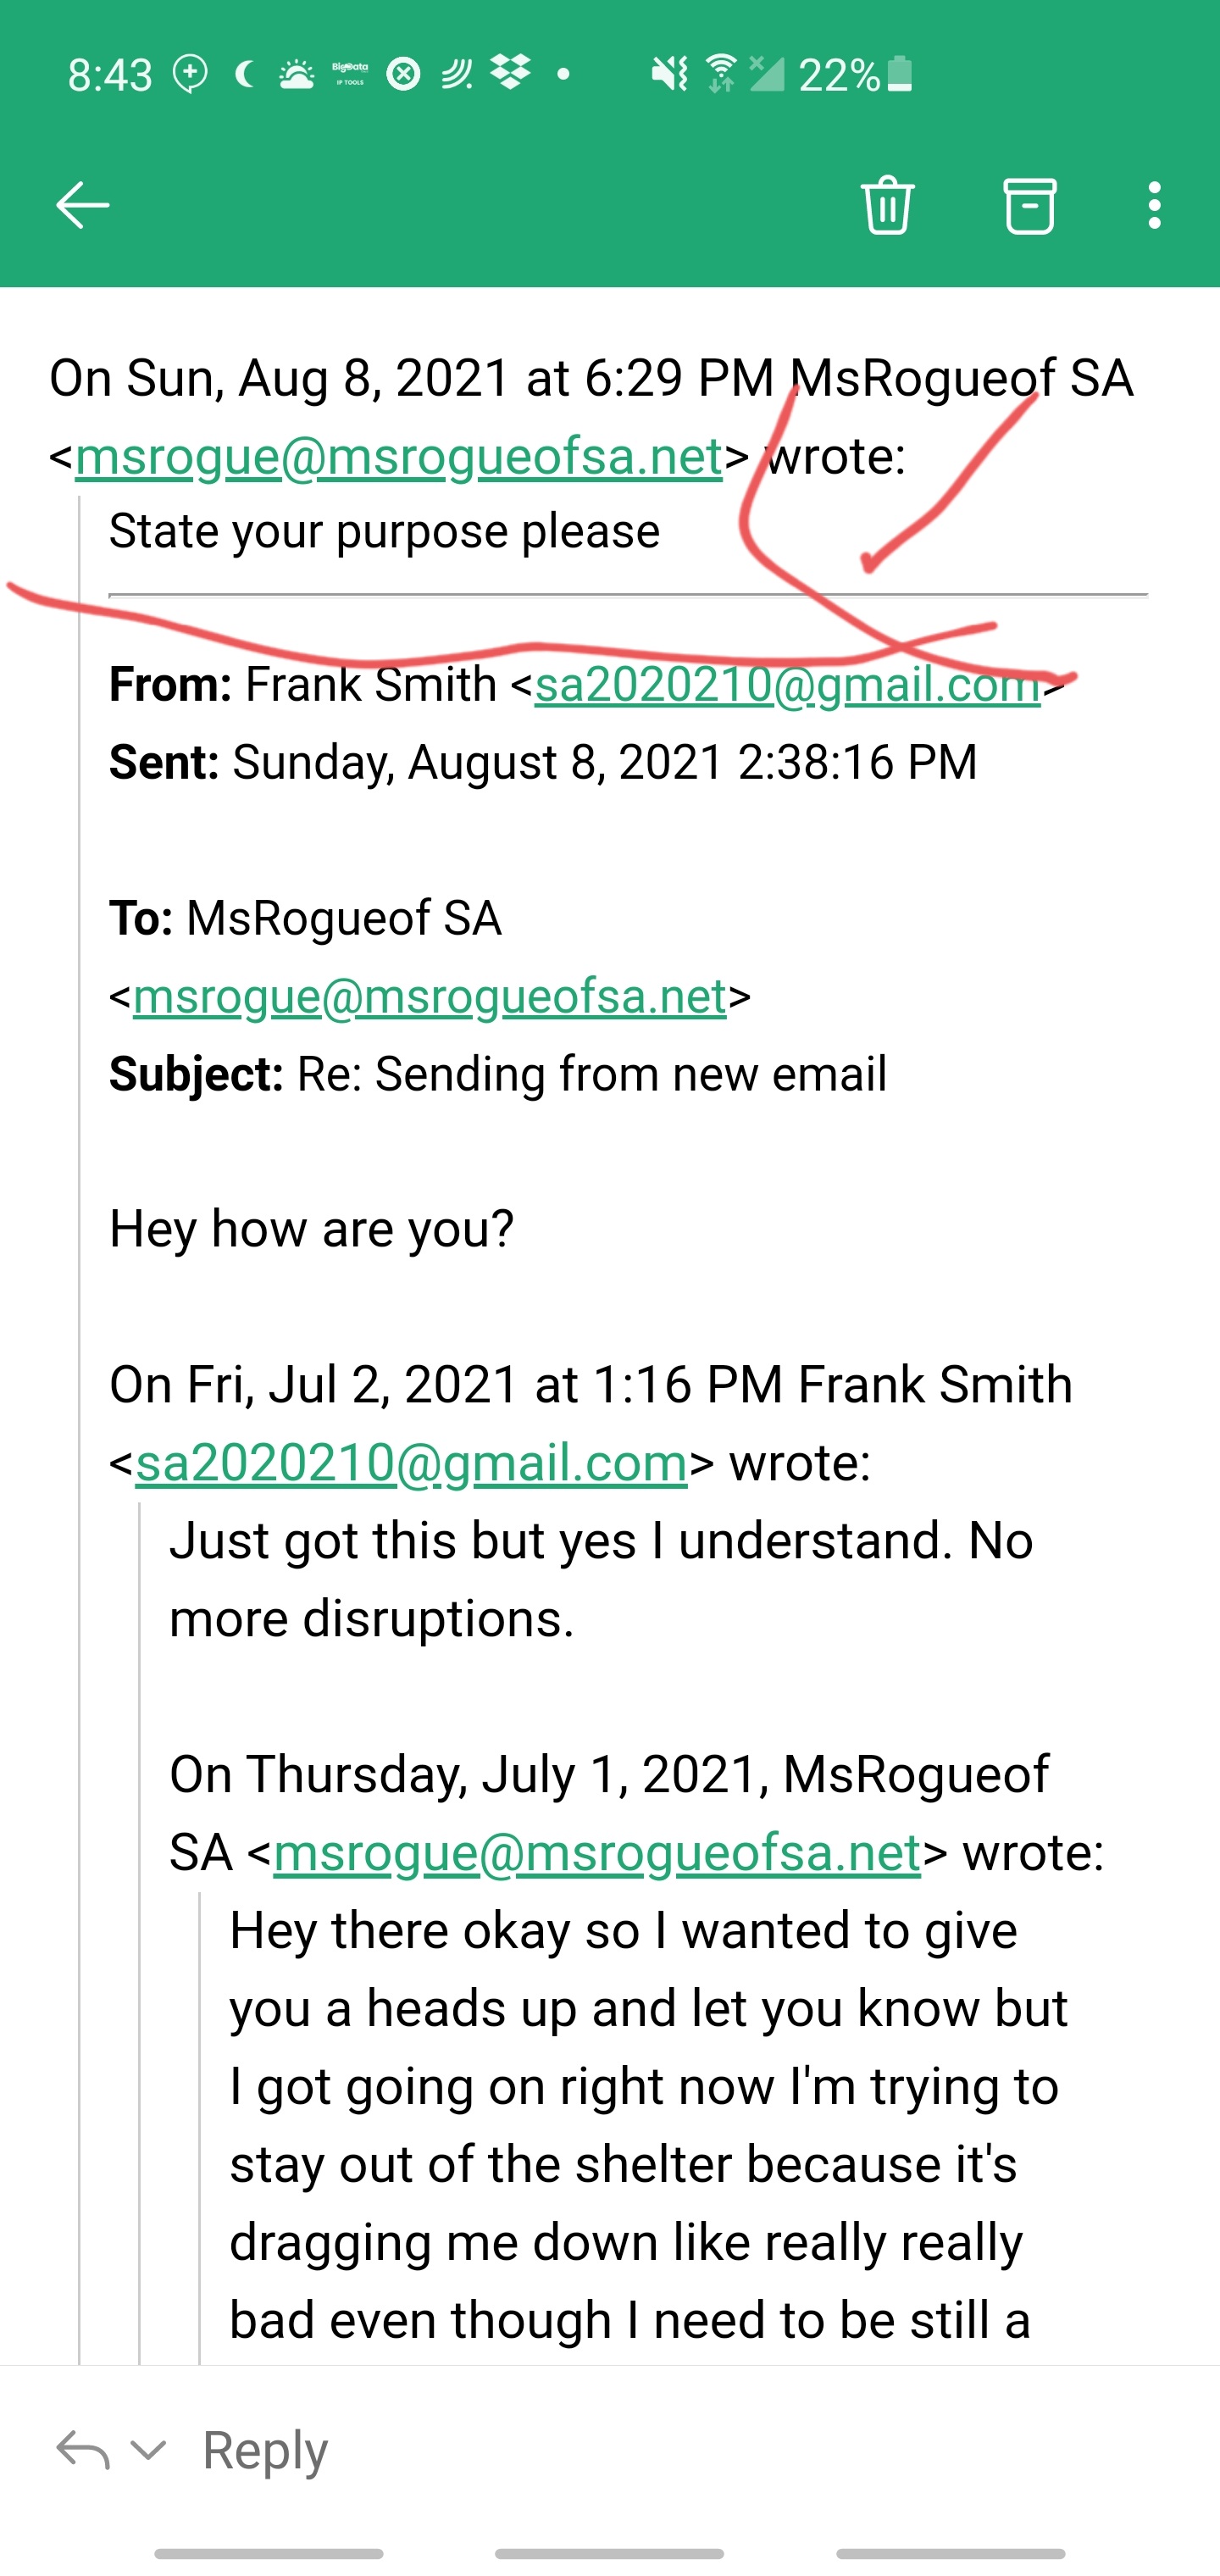This screenshot has height=2576, width=1220.
Task: Tap the Reply text field
Action: coord(265,2450)
